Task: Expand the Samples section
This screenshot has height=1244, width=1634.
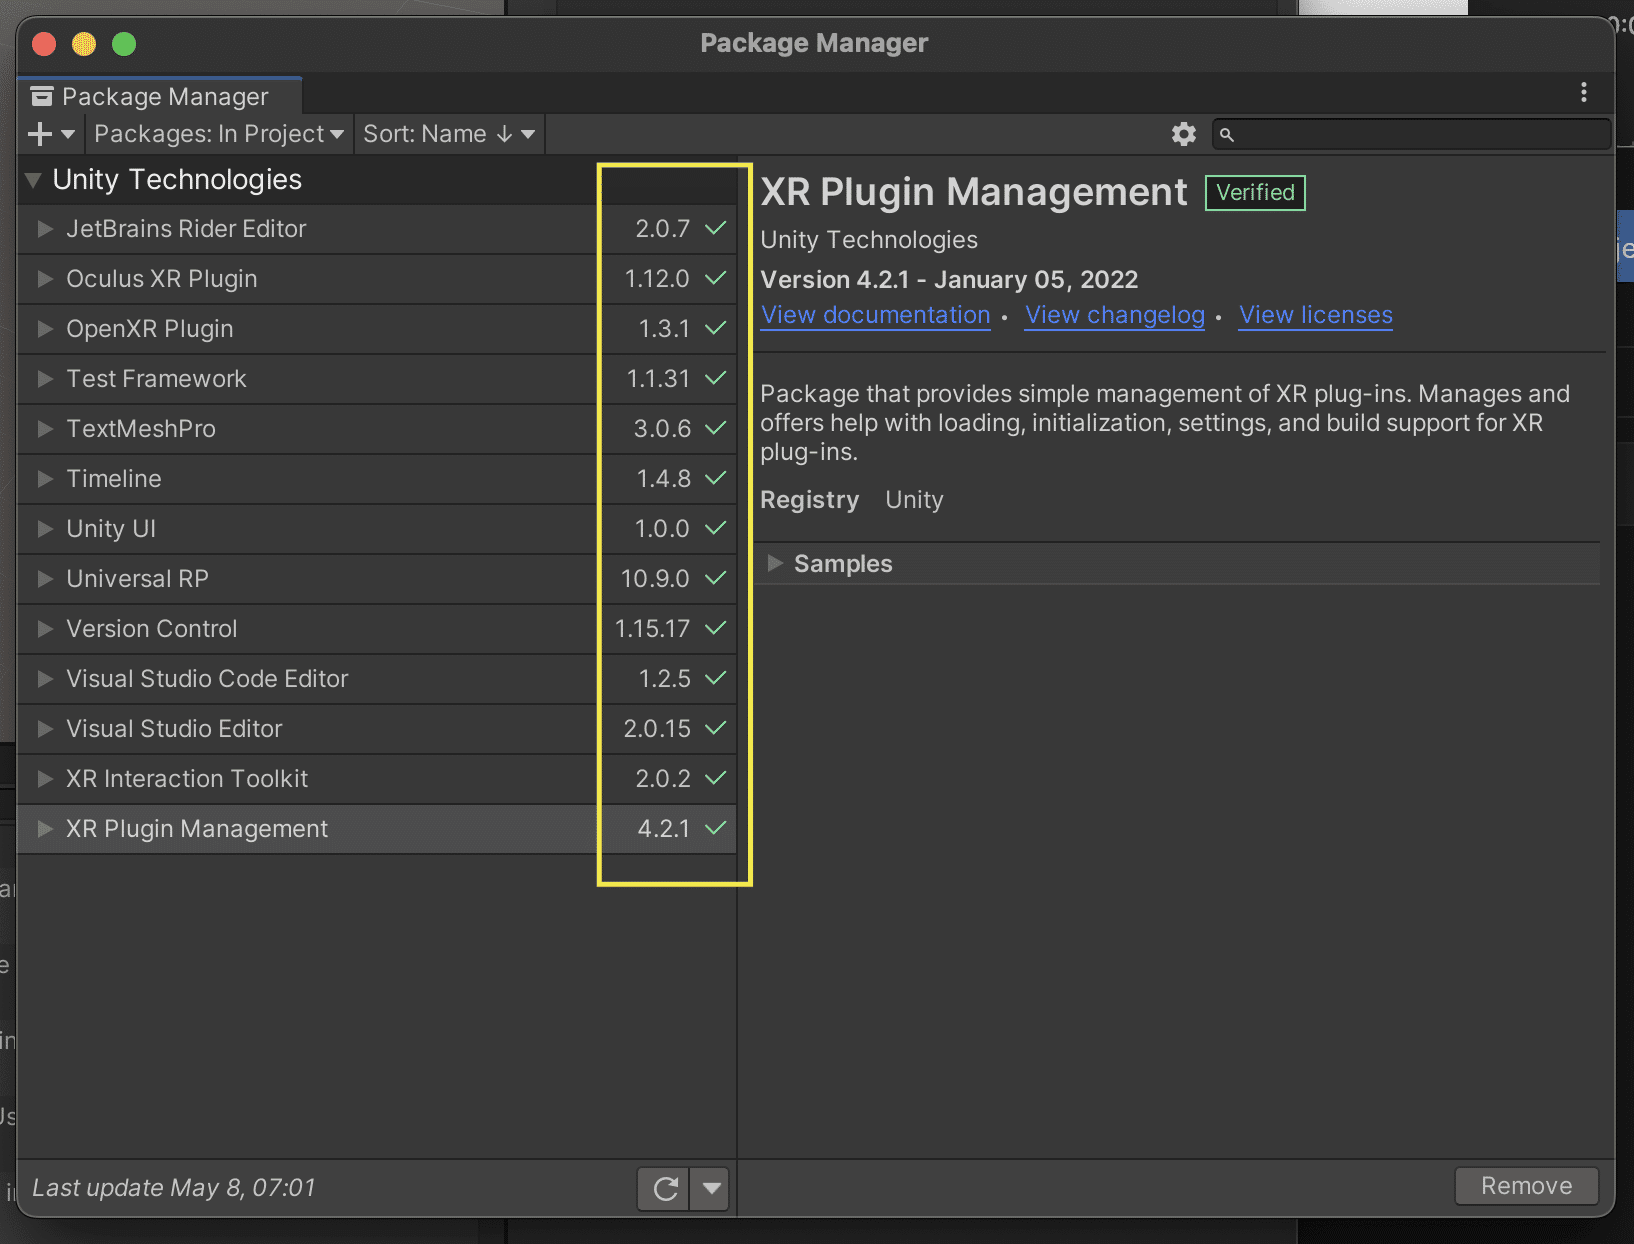Action: (775, 563)
